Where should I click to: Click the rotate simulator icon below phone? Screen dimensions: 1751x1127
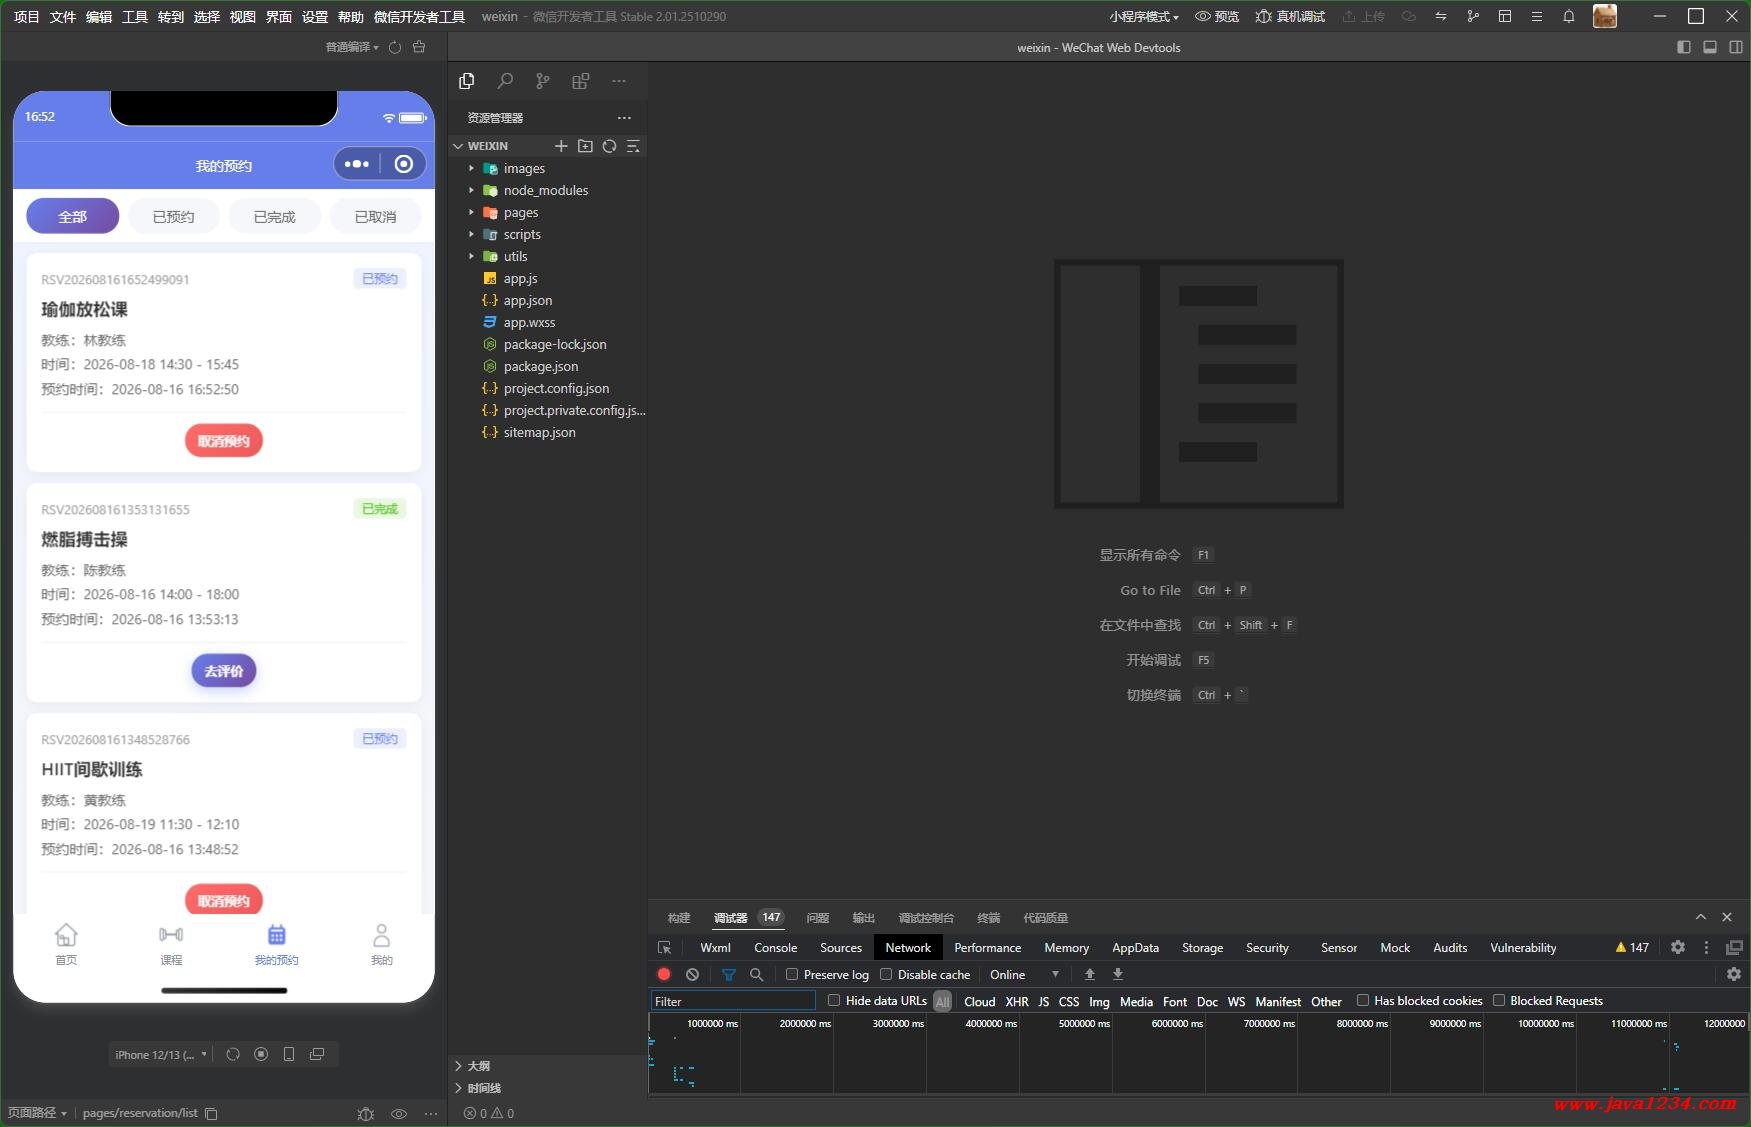233,1054
